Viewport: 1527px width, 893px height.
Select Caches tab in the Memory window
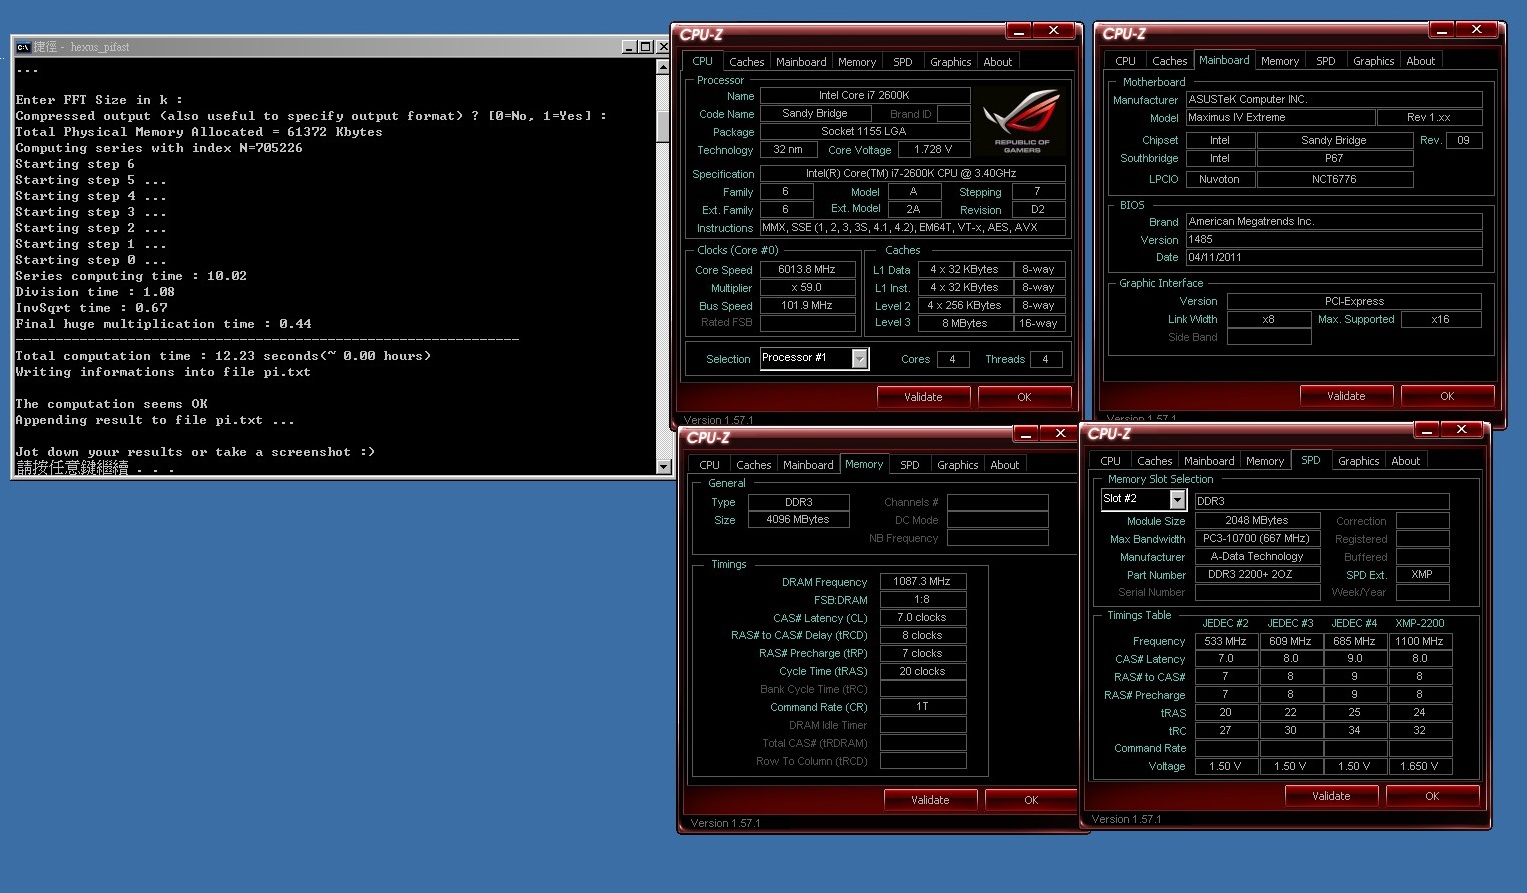click(753, 465)
